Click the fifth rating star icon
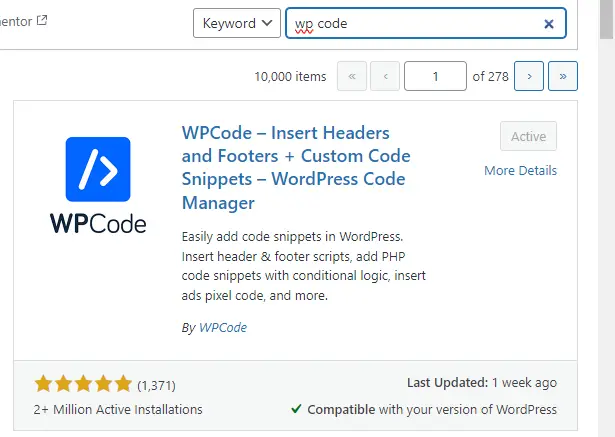The width and height of the screenshot is (615, 437). click(x=123, y=384)
